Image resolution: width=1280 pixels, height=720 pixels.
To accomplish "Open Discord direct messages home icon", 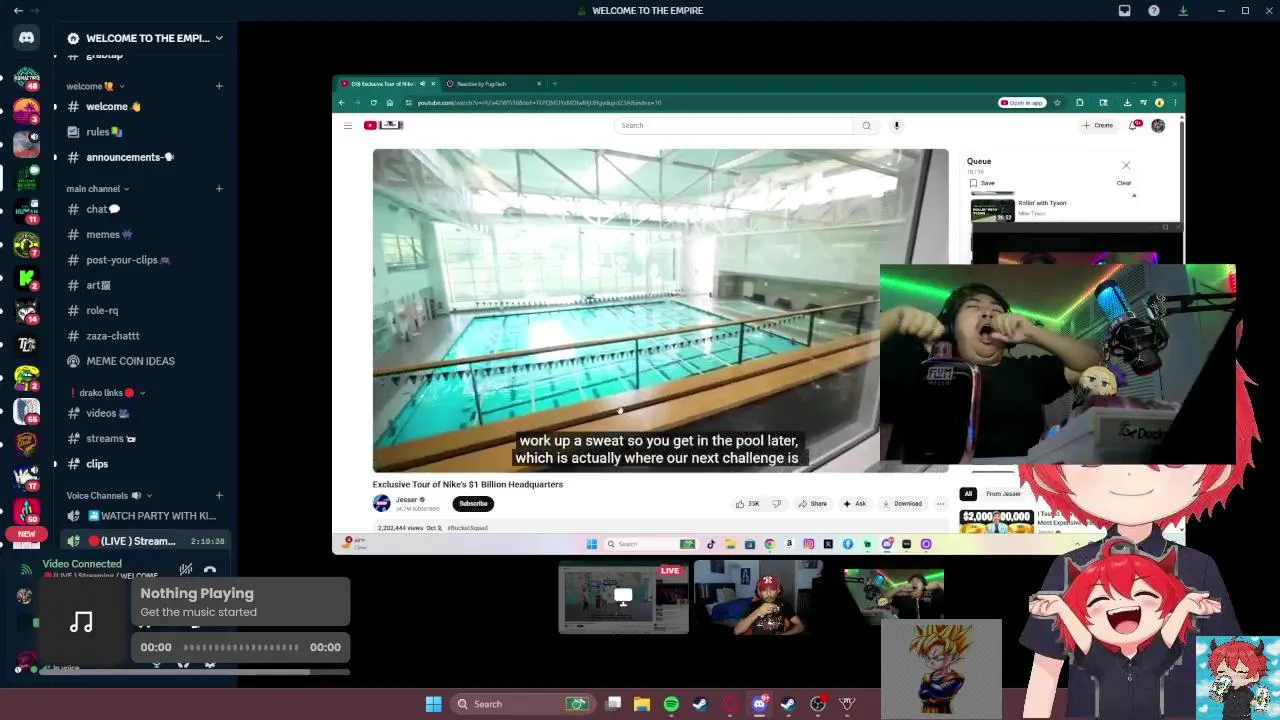I will pos(27,38).
